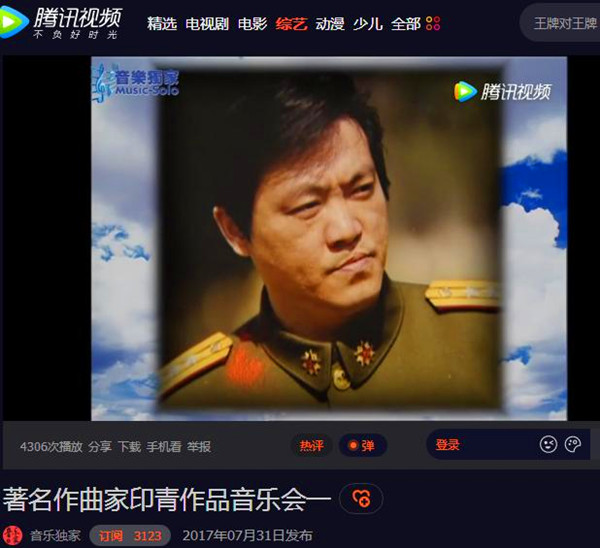Click the Tencent Video logo
This screenshot has height=548, width=600.
pos(61,22)
